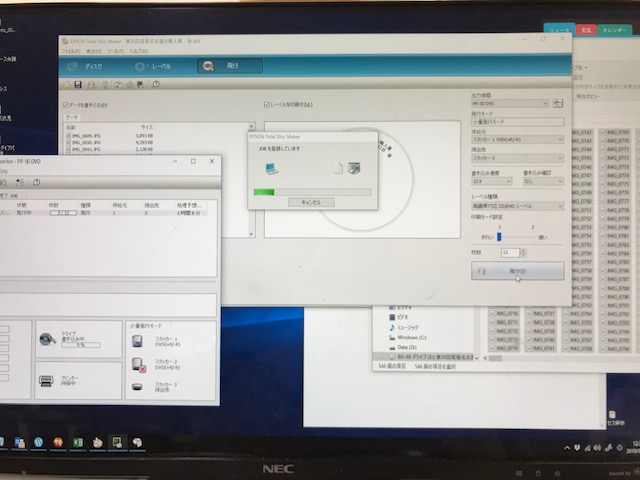640x480 pixels.
Task: Open the 供給元 stacker 1 dropdown
Action: (x=518, y=140)
